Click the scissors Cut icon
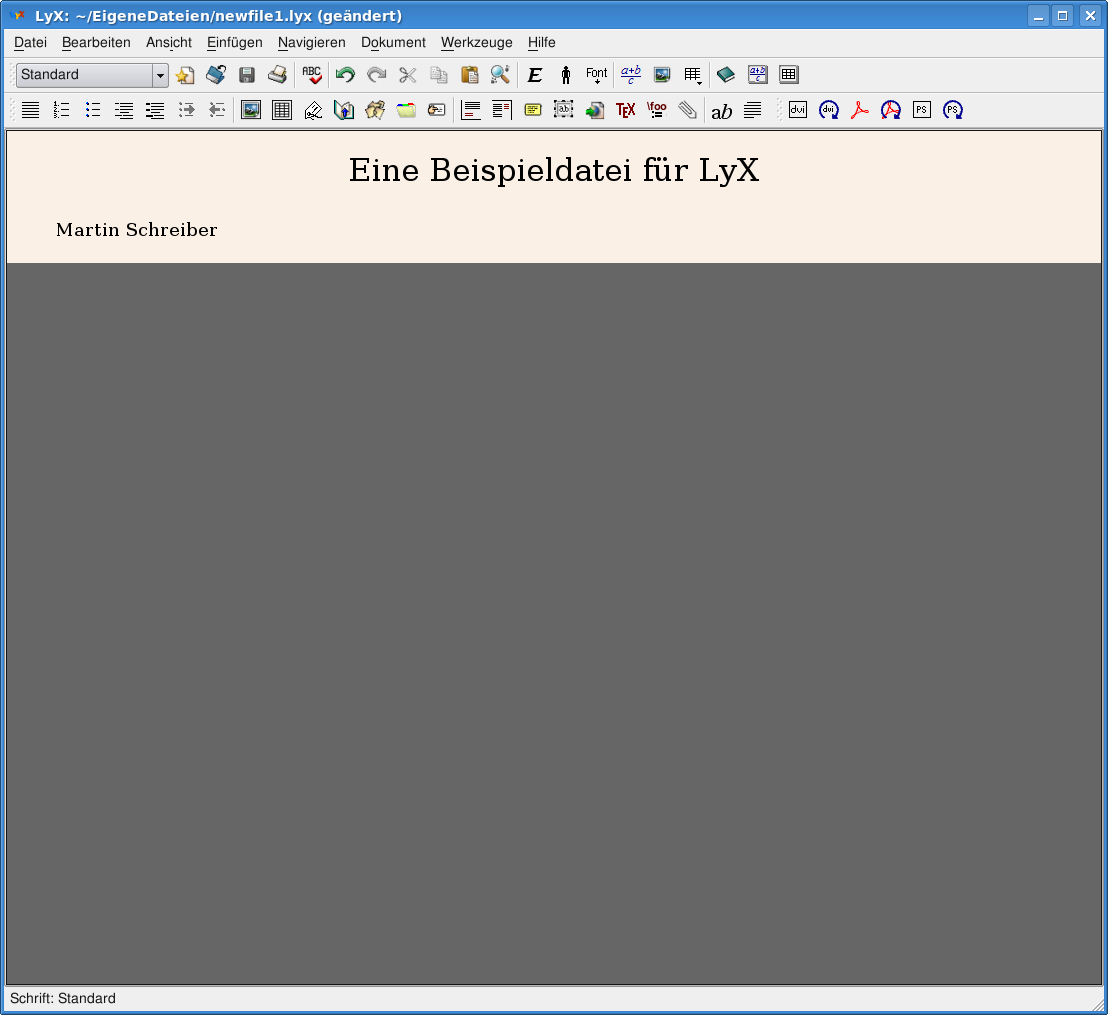1108x1015 pixels. point(408,75)
